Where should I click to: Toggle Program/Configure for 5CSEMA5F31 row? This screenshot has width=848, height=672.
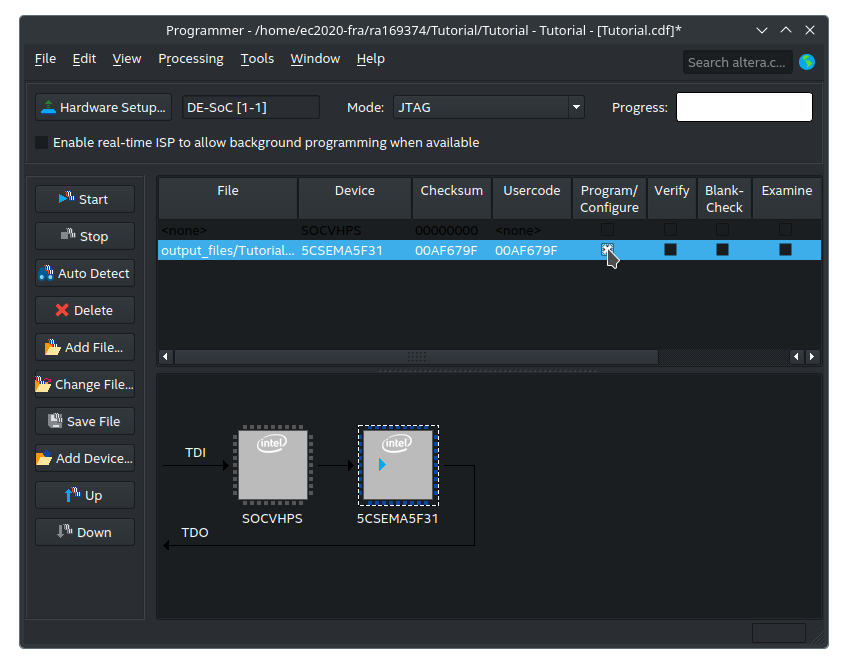[607, 249]
